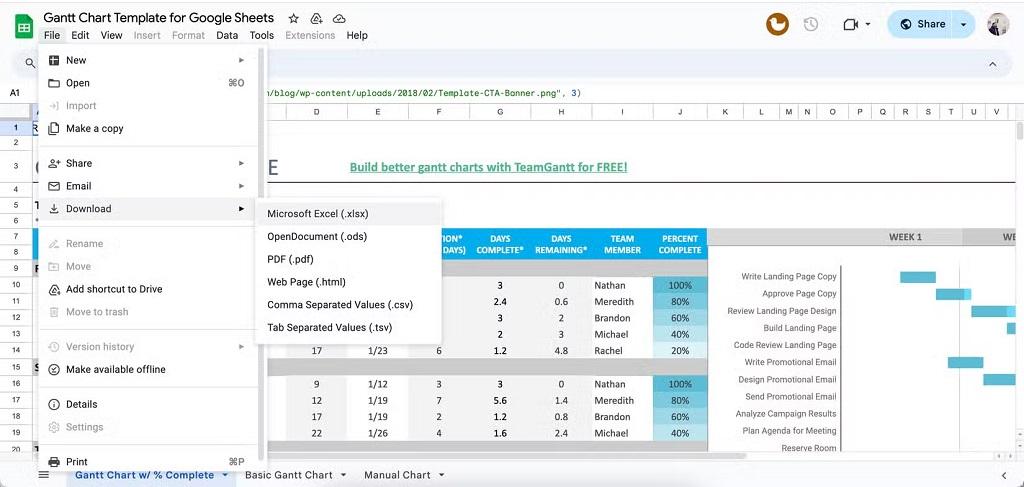Open the Share dropdown arrow

tap(963, 24)
